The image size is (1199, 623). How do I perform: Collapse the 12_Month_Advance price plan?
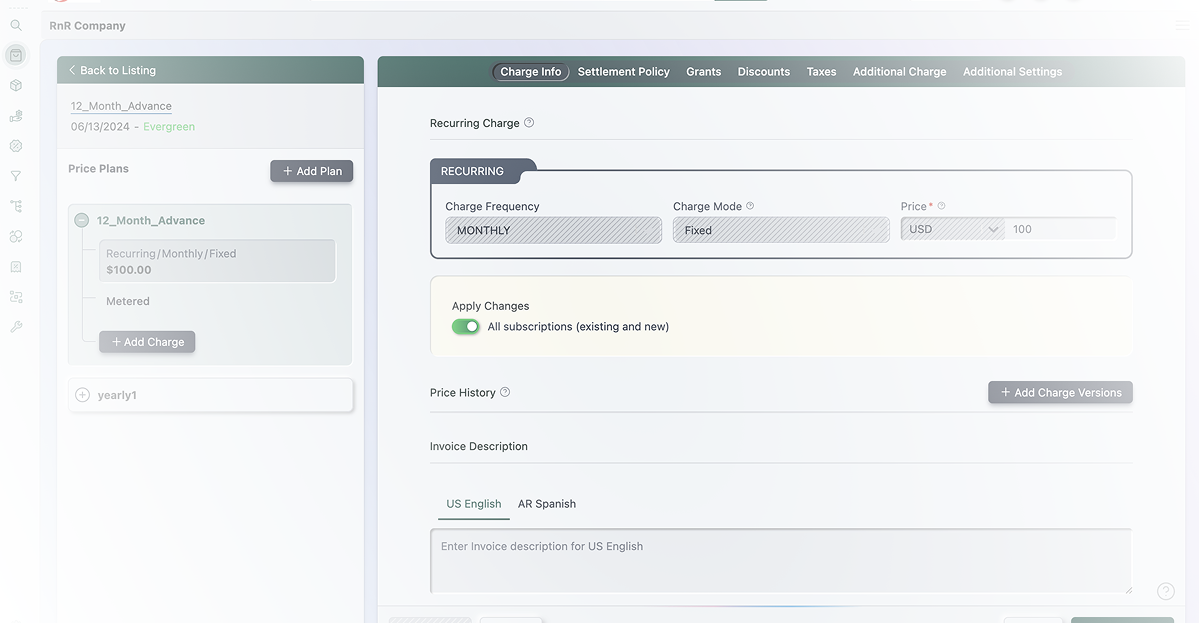point(82,220)
